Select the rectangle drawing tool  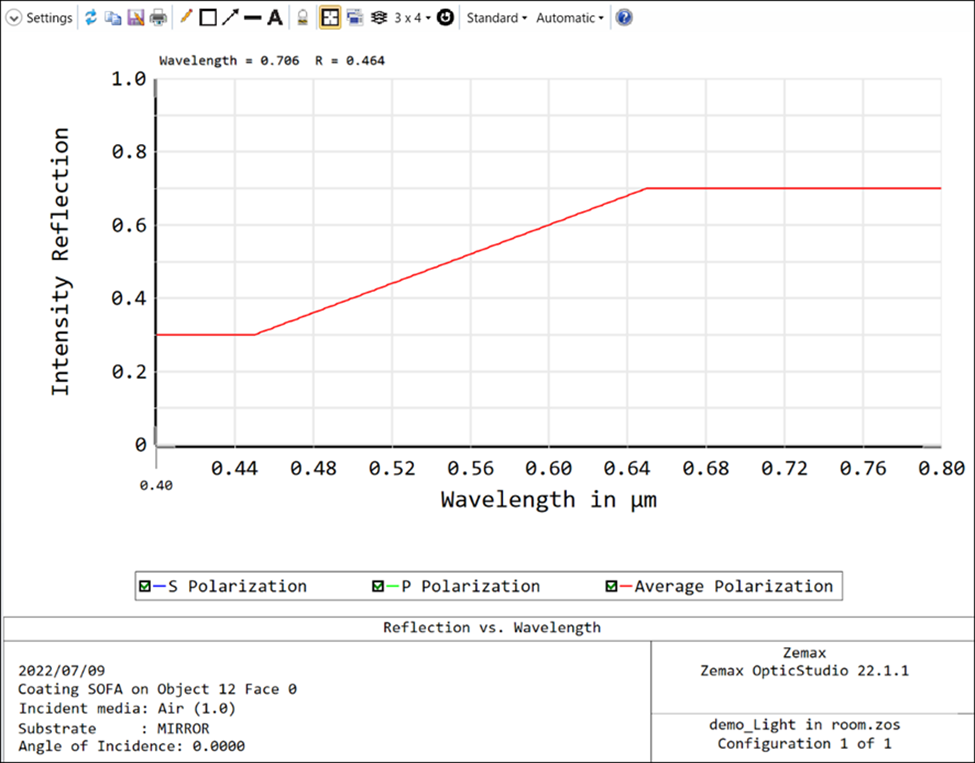click(x=208, y=17)
